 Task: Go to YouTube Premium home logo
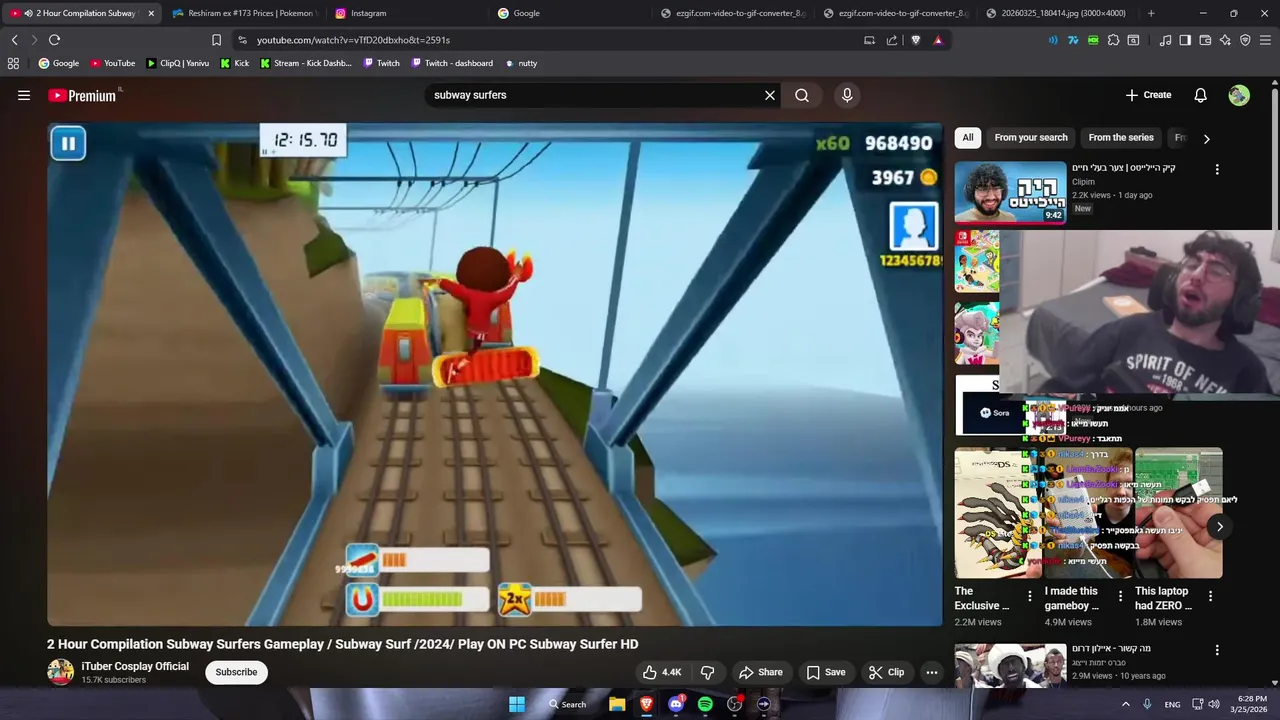coord(84,95)
